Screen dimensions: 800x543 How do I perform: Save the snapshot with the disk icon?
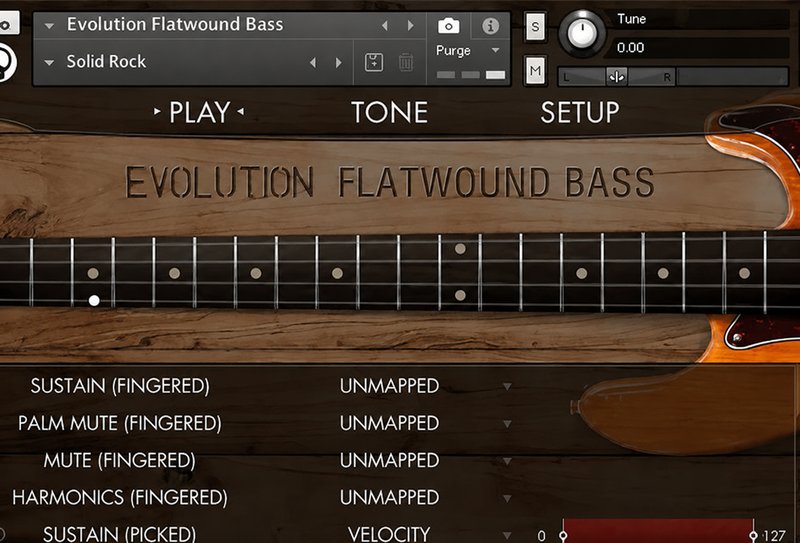[374, 63]
